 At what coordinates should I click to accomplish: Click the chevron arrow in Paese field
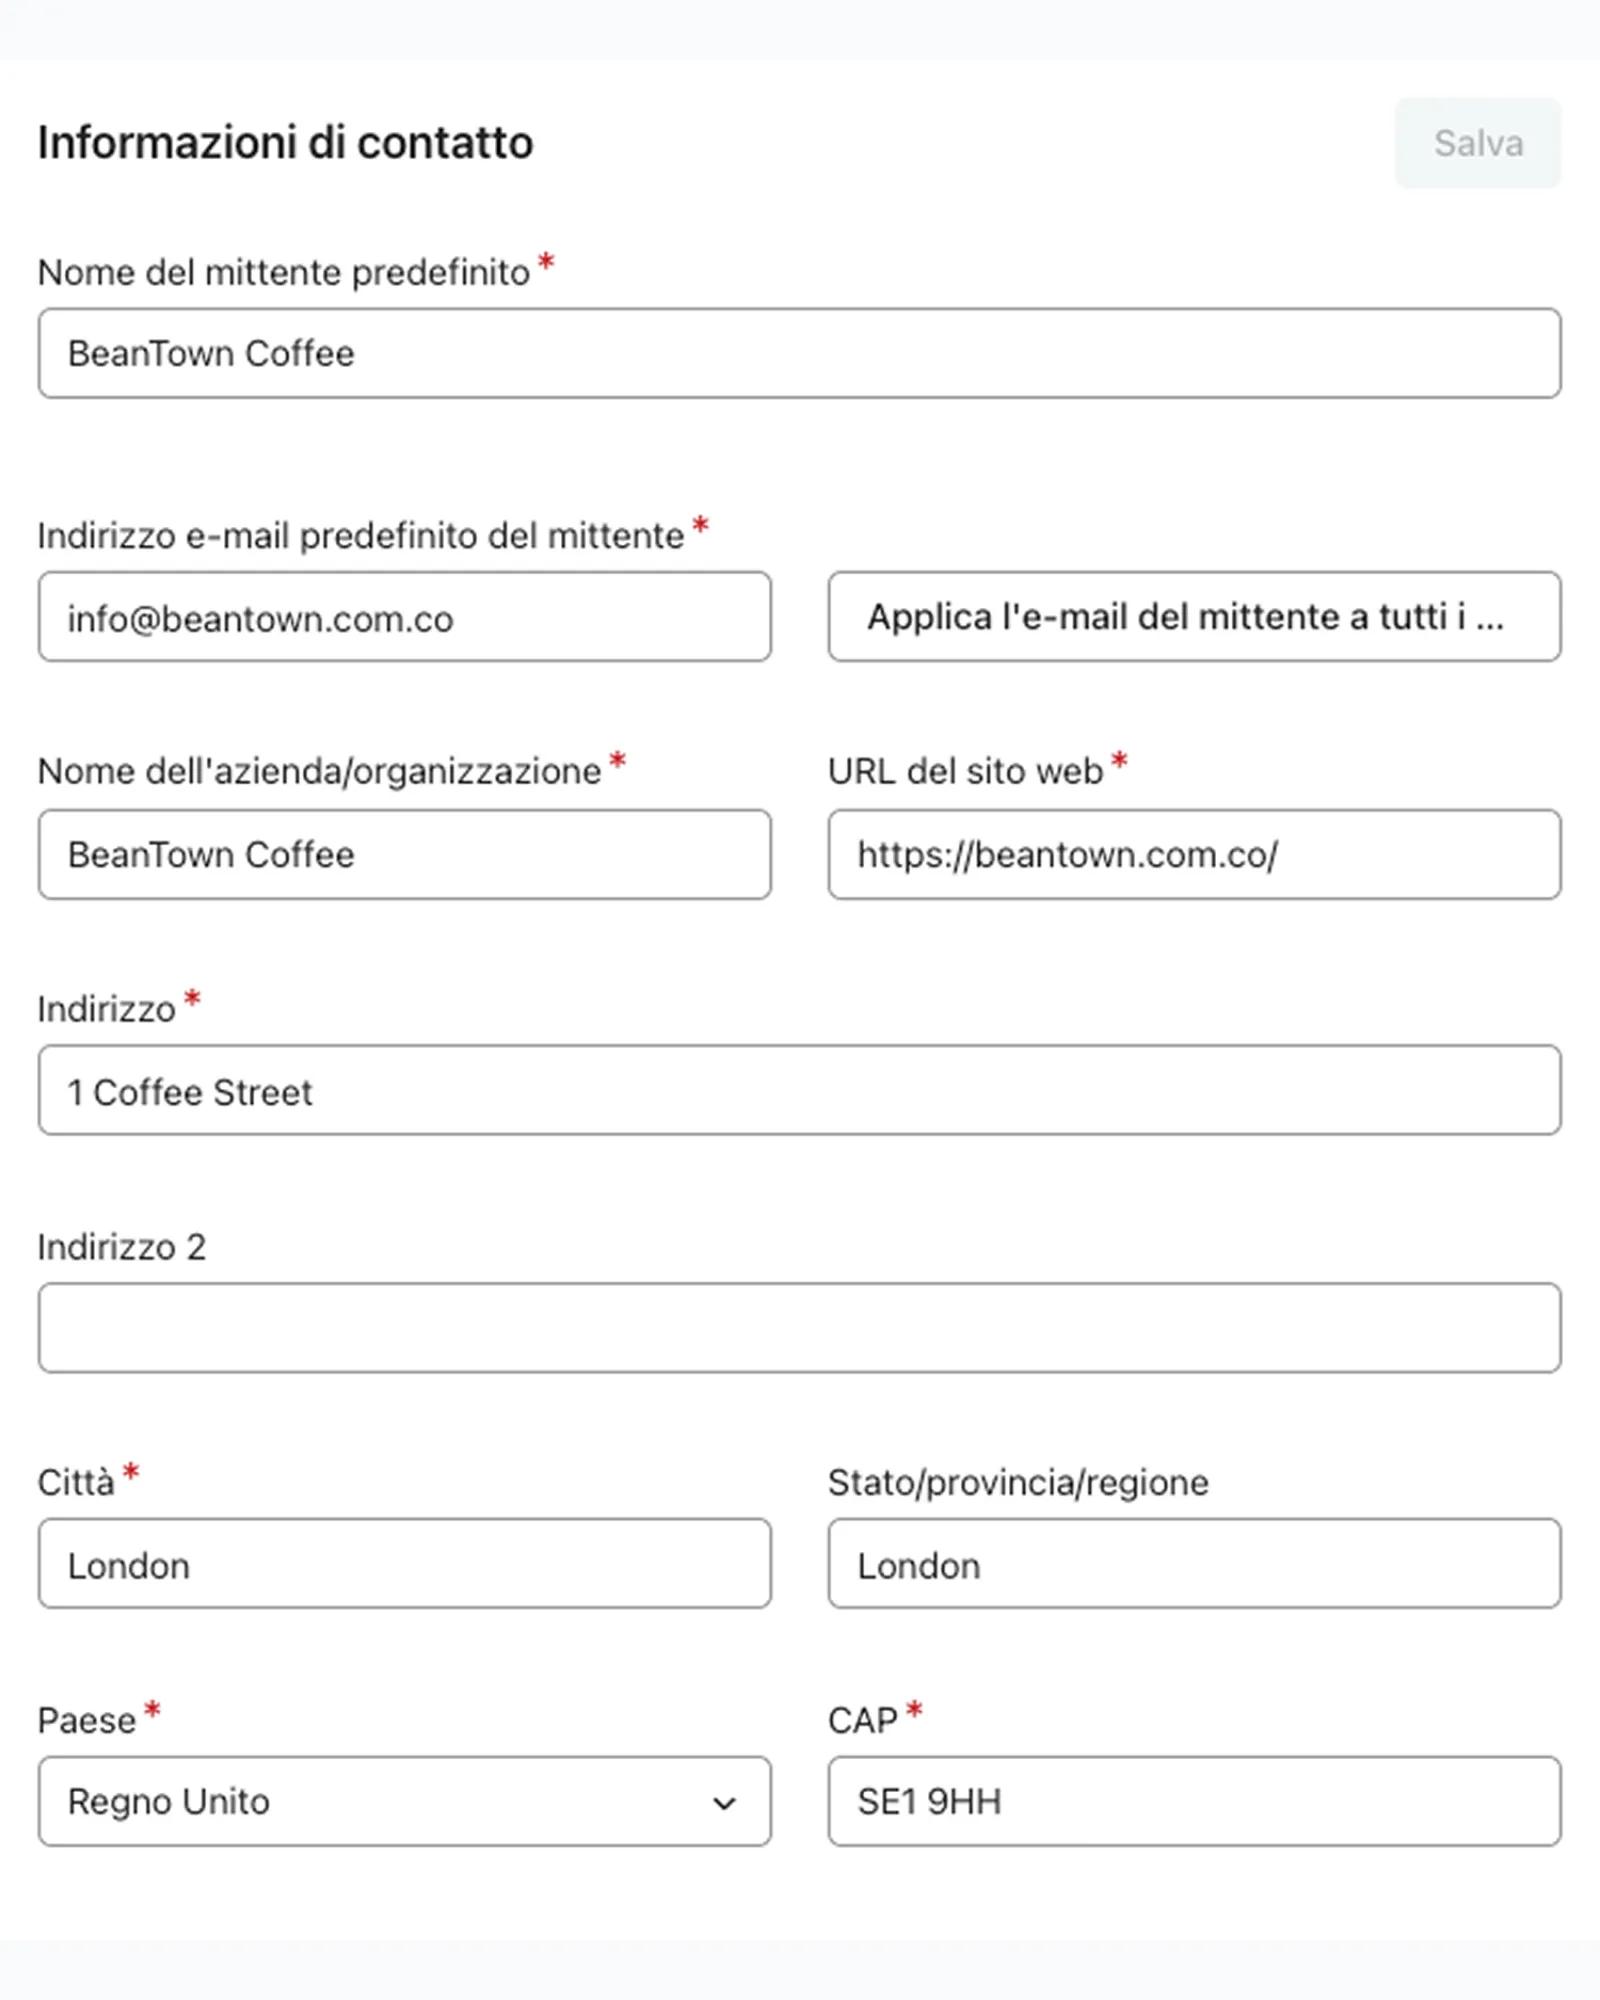(x=724, y=1803)
